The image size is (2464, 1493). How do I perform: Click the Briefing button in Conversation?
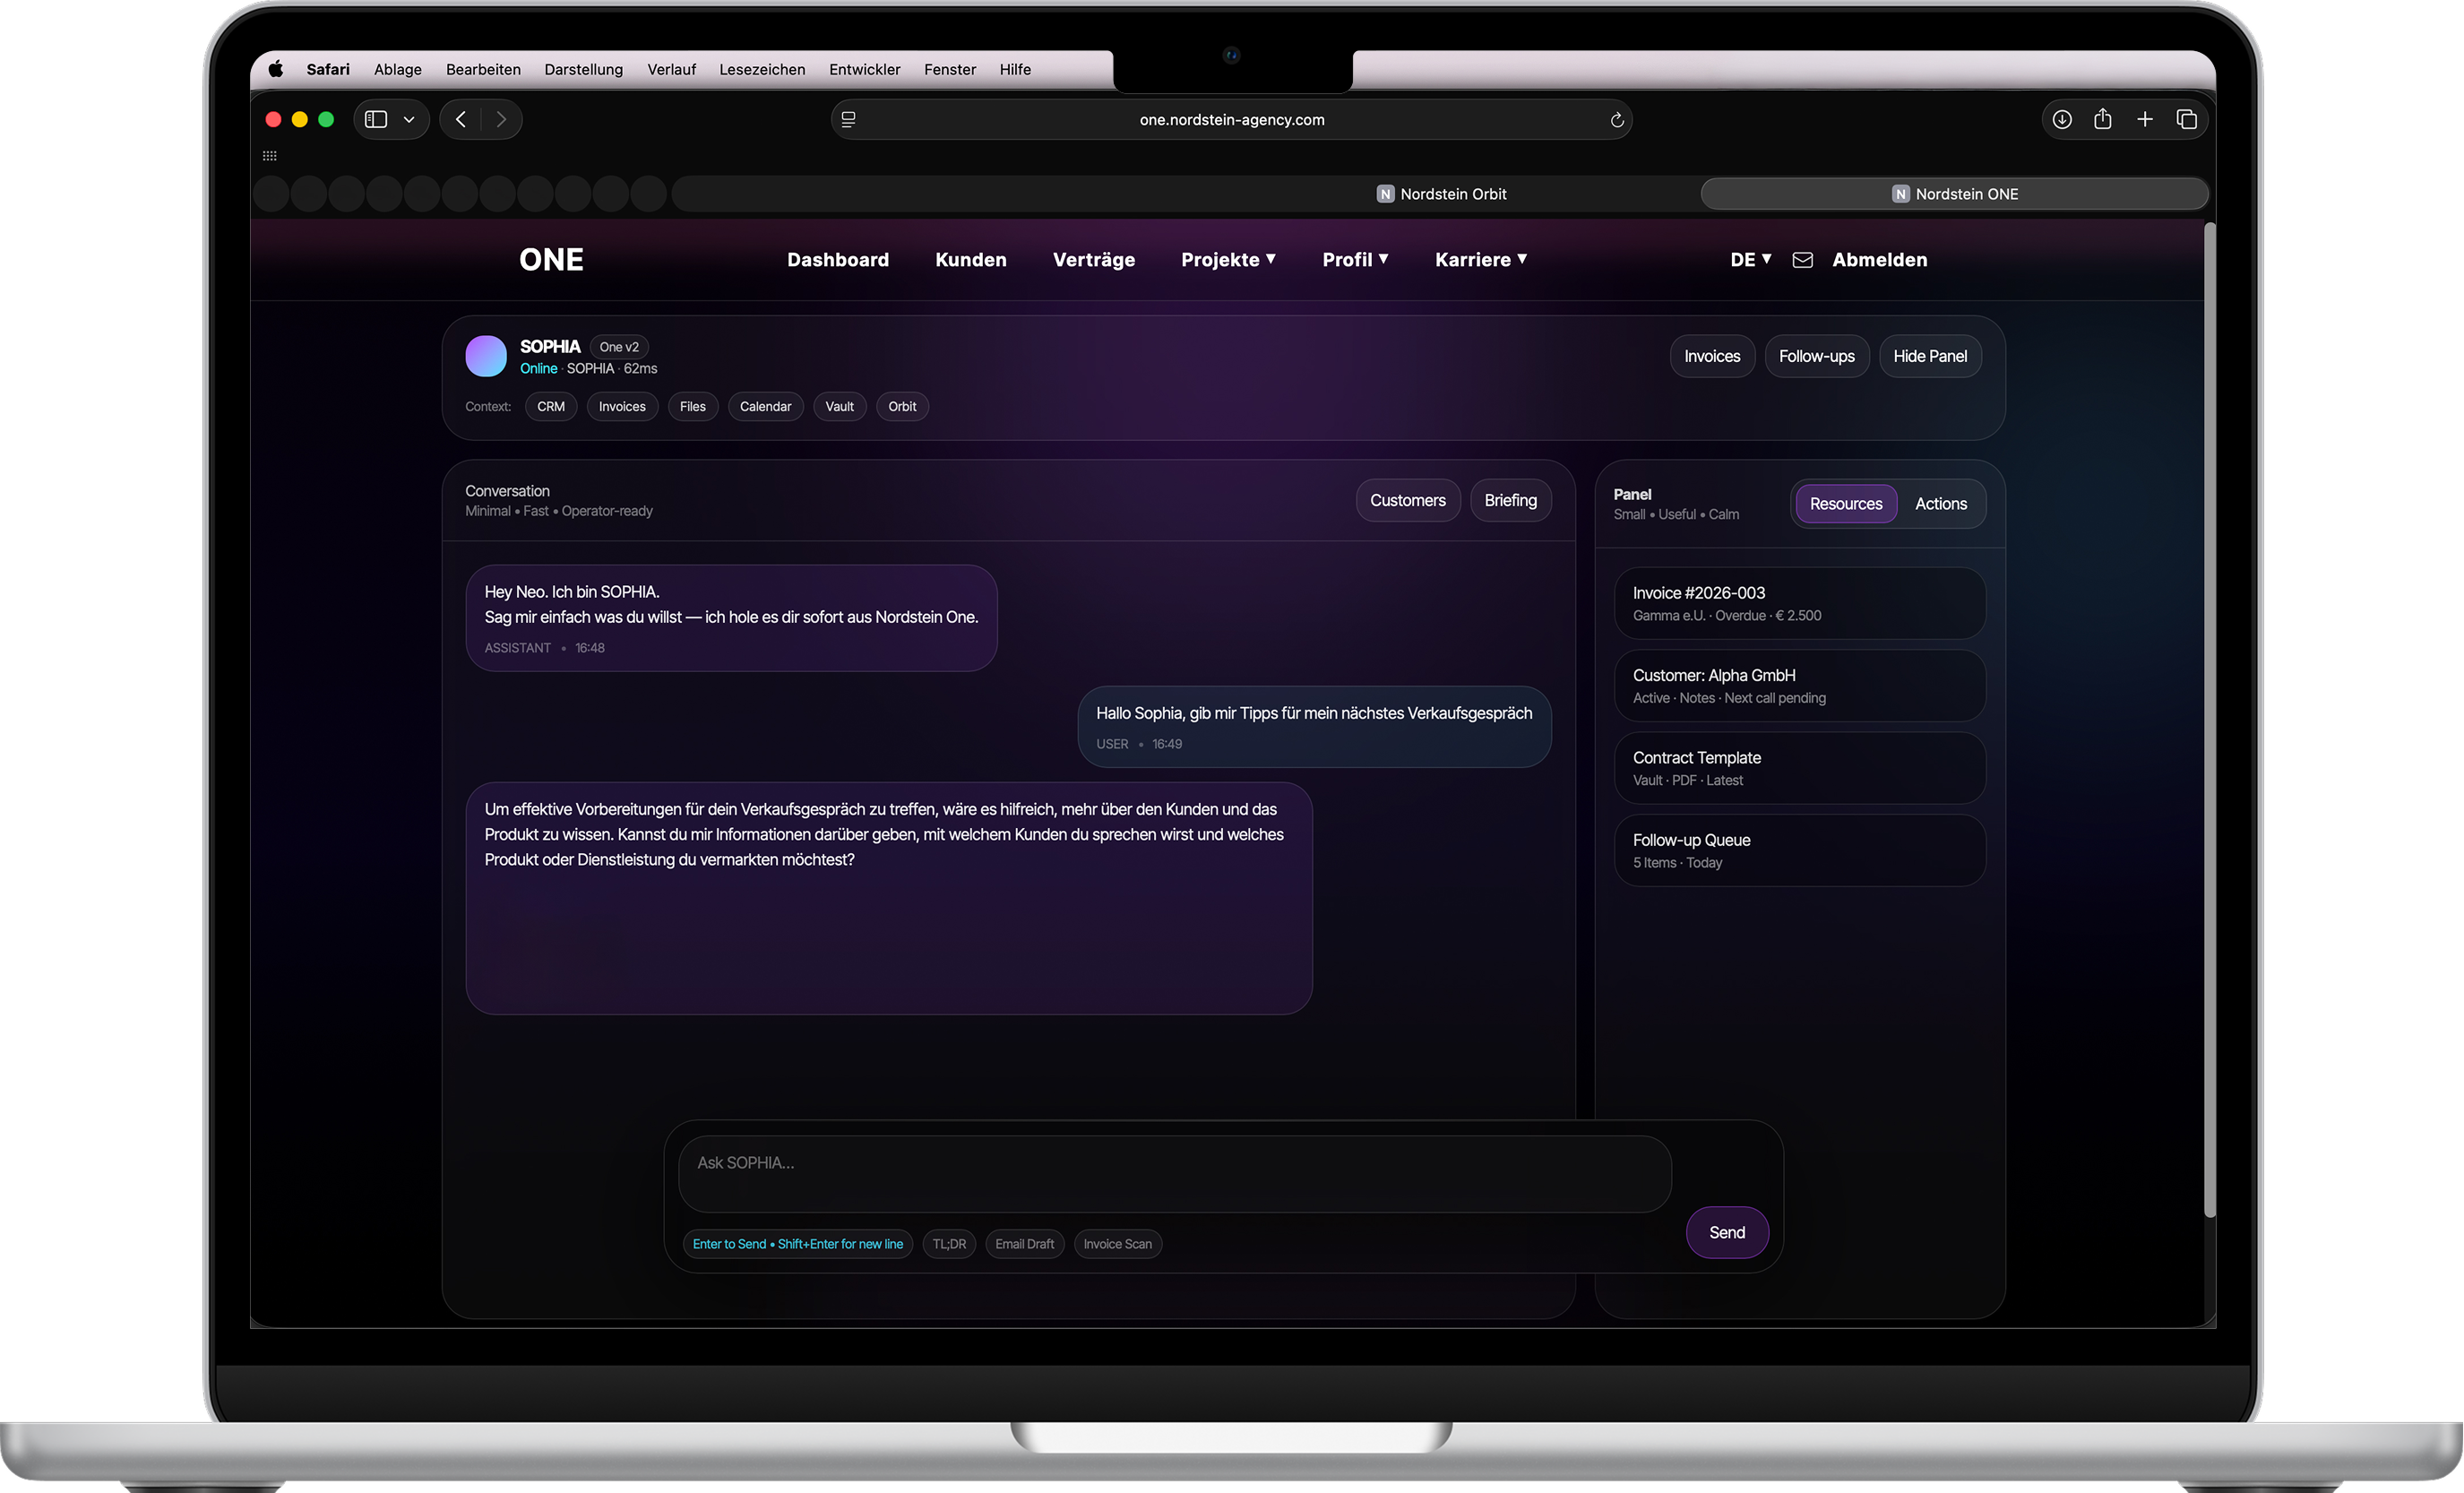click(x=1510, y=500)
